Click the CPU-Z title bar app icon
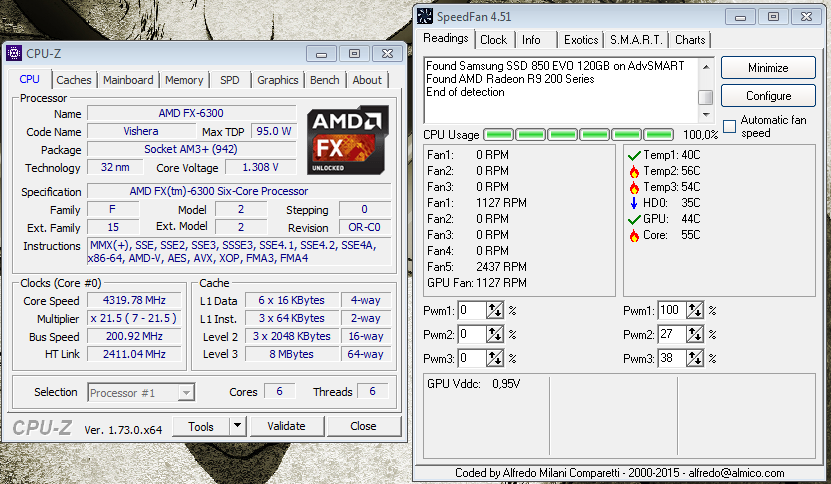Image resolution: width=831 pixels, height=484 pixels. point(14,53)
